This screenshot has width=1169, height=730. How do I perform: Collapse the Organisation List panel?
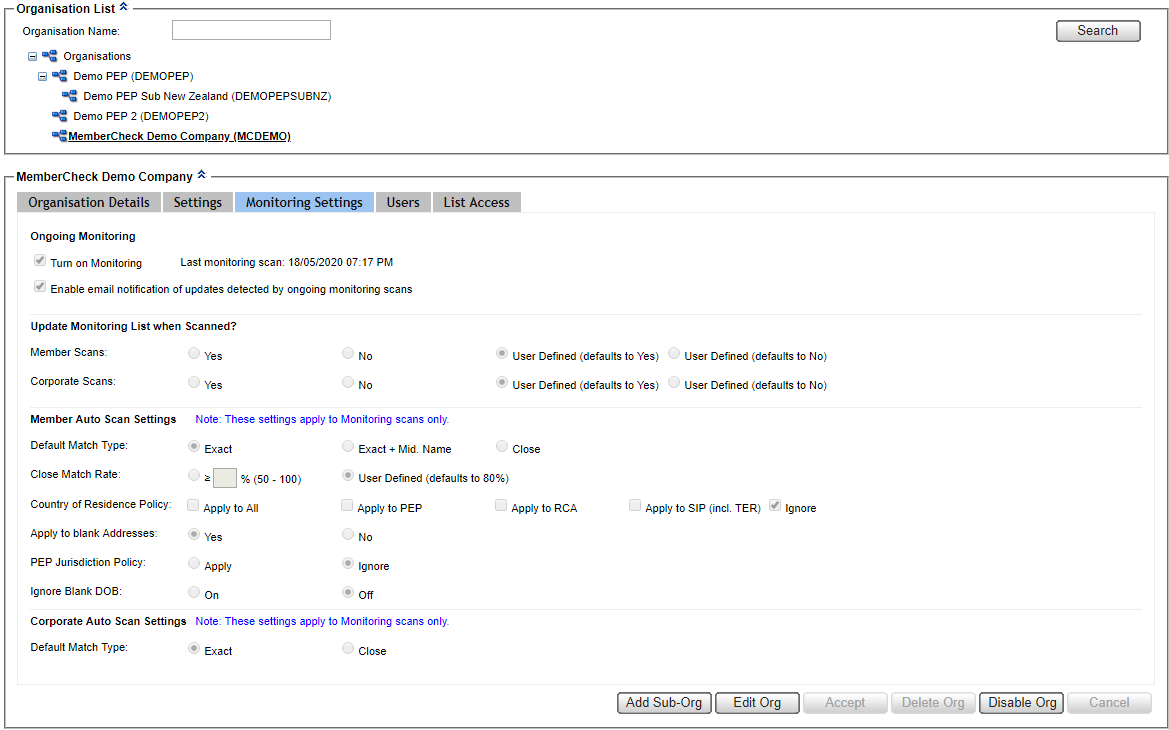[124, 7]
